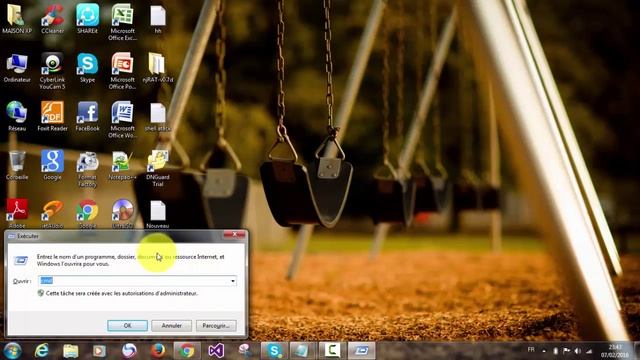Open Visual Studio from the taskbar

pos(216,351)
